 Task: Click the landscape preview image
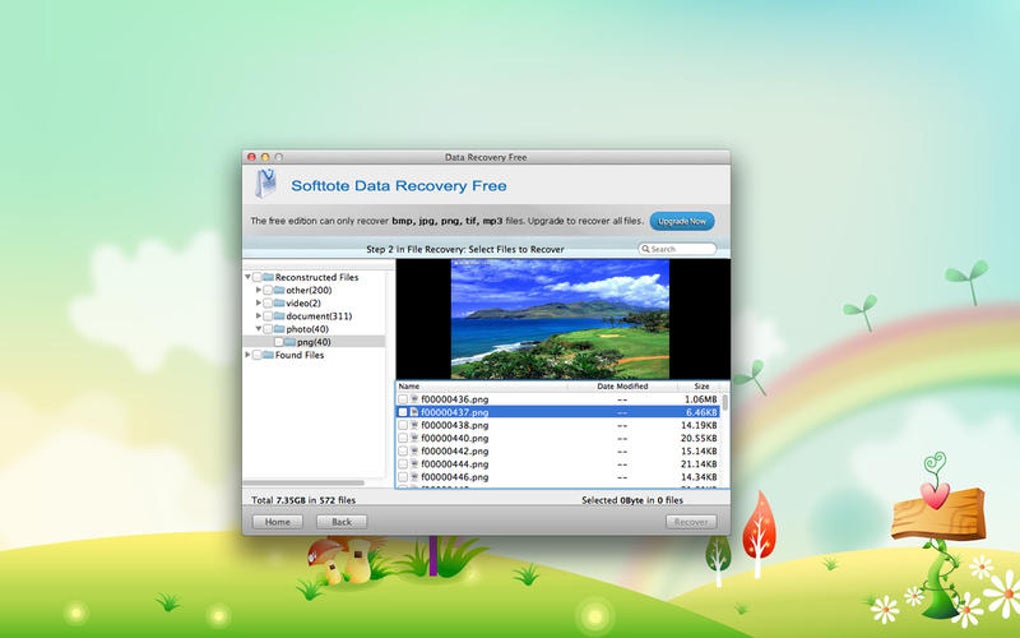pos(560,319)
